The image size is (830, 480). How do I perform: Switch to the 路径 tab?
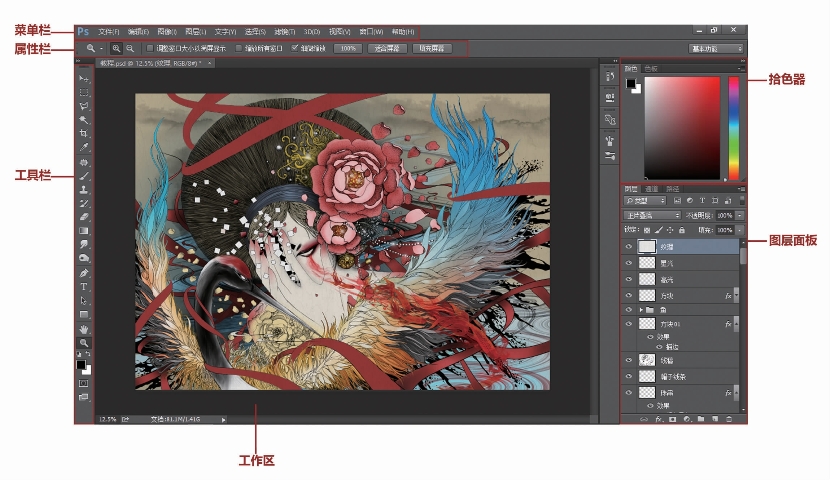672,189
